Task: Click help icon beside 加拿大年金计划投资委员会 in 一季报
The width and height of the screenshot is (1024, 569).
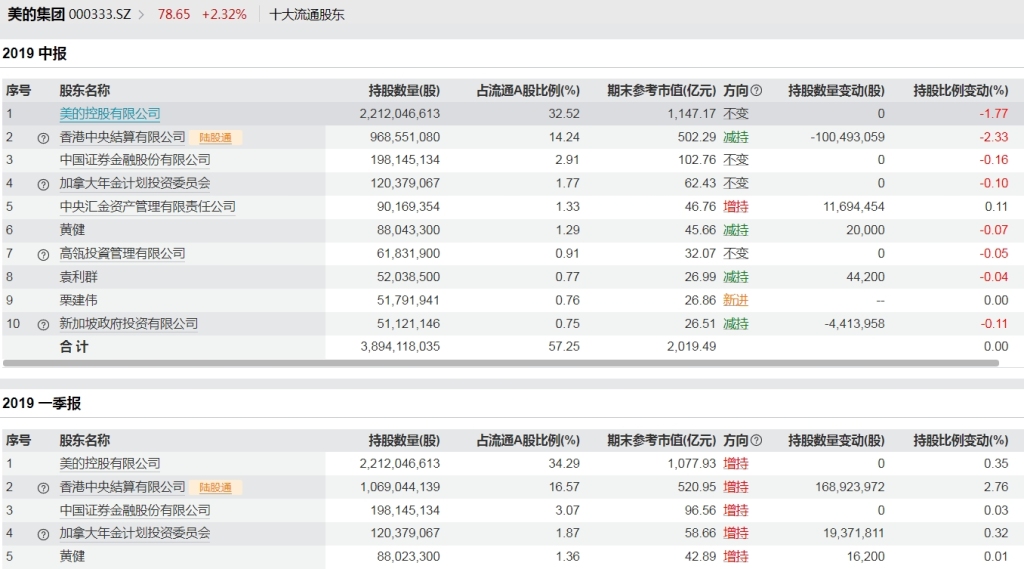Action: coord(43,534)
